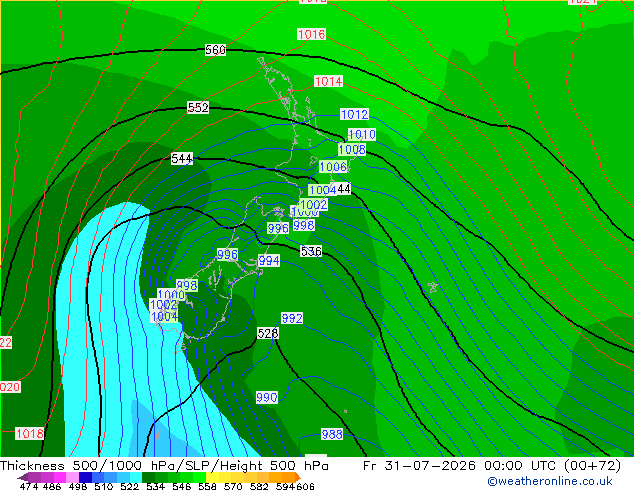Click the forecast date 'Fr 31-07-2026 00:00 UTC (00+72)'
This screenshot has width=634, height=490.
click(492, 466)
